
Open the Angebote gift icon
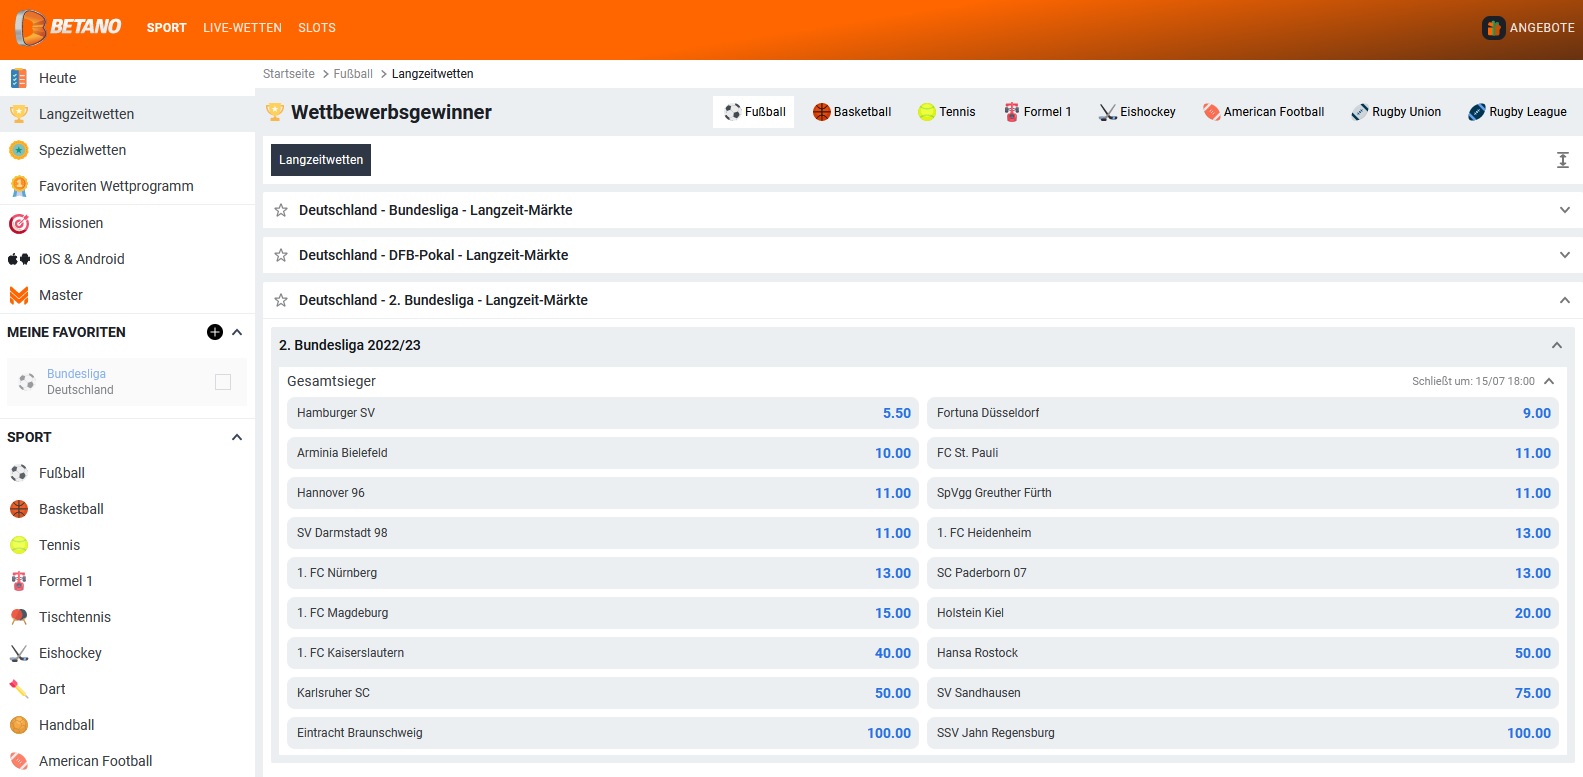tap(1493, 28)
